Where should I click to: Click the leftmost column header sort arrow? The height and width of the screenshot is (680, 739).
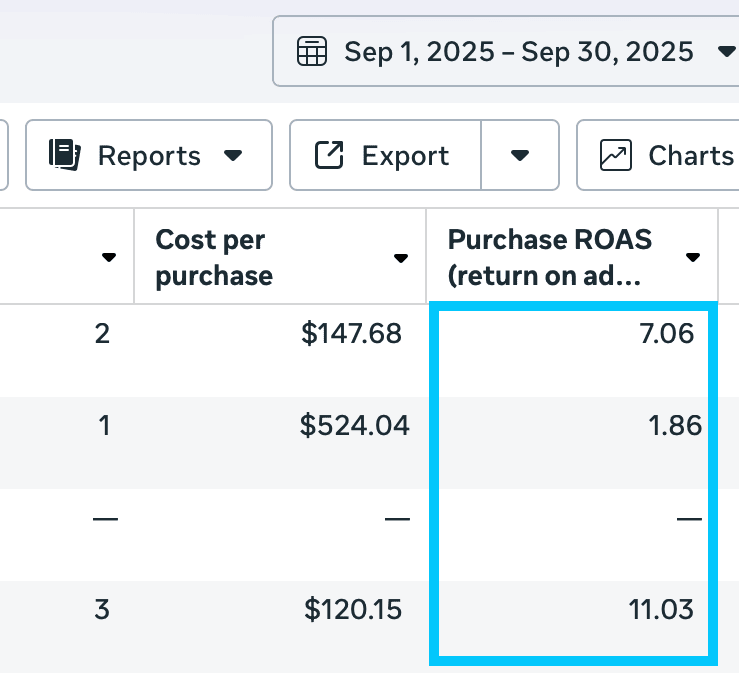click(109, 258)
